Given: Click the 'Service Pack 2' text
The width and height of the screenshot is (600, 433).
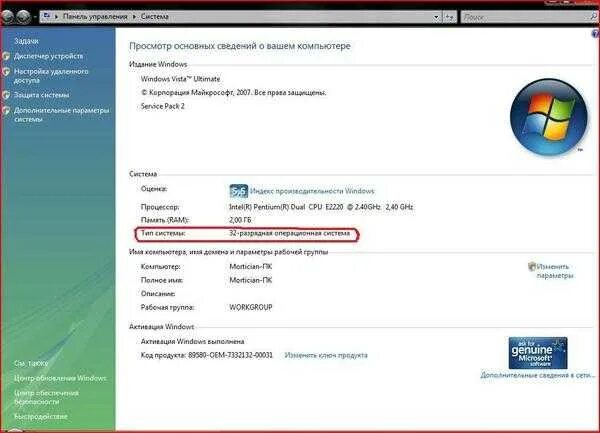Looking at the screenshot, I should click(x=163, y=106).
